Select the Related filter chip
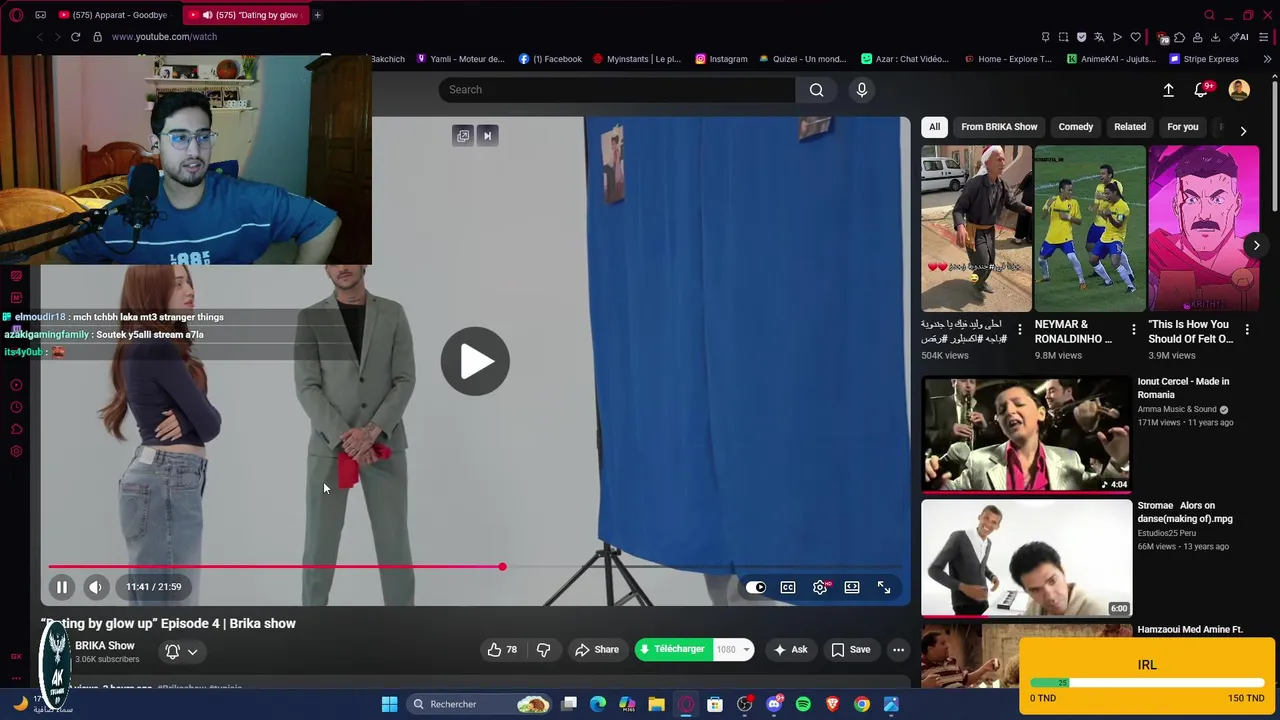Image resolution: width=1280 pixels, height=720 pixels. click(1130, 127)
